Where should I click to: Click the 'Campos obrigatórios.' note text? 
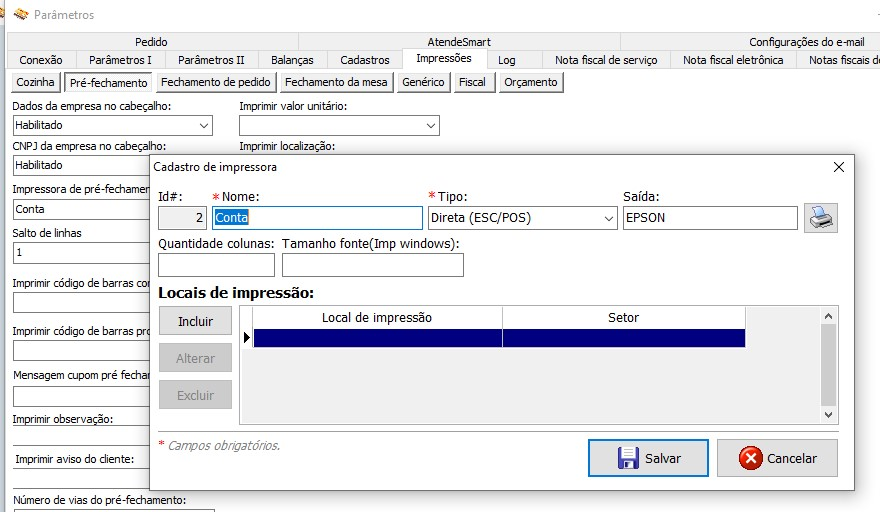[x=223, y=446]
